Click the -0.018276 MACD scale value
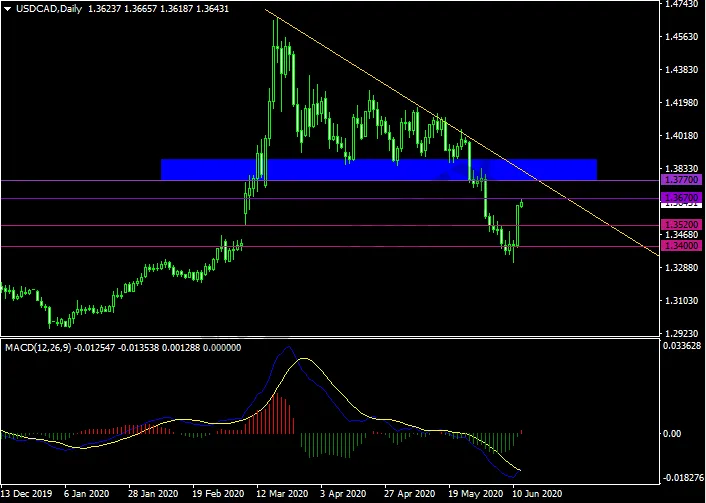This screenshot has height=503, width=706. coord(683,477)
